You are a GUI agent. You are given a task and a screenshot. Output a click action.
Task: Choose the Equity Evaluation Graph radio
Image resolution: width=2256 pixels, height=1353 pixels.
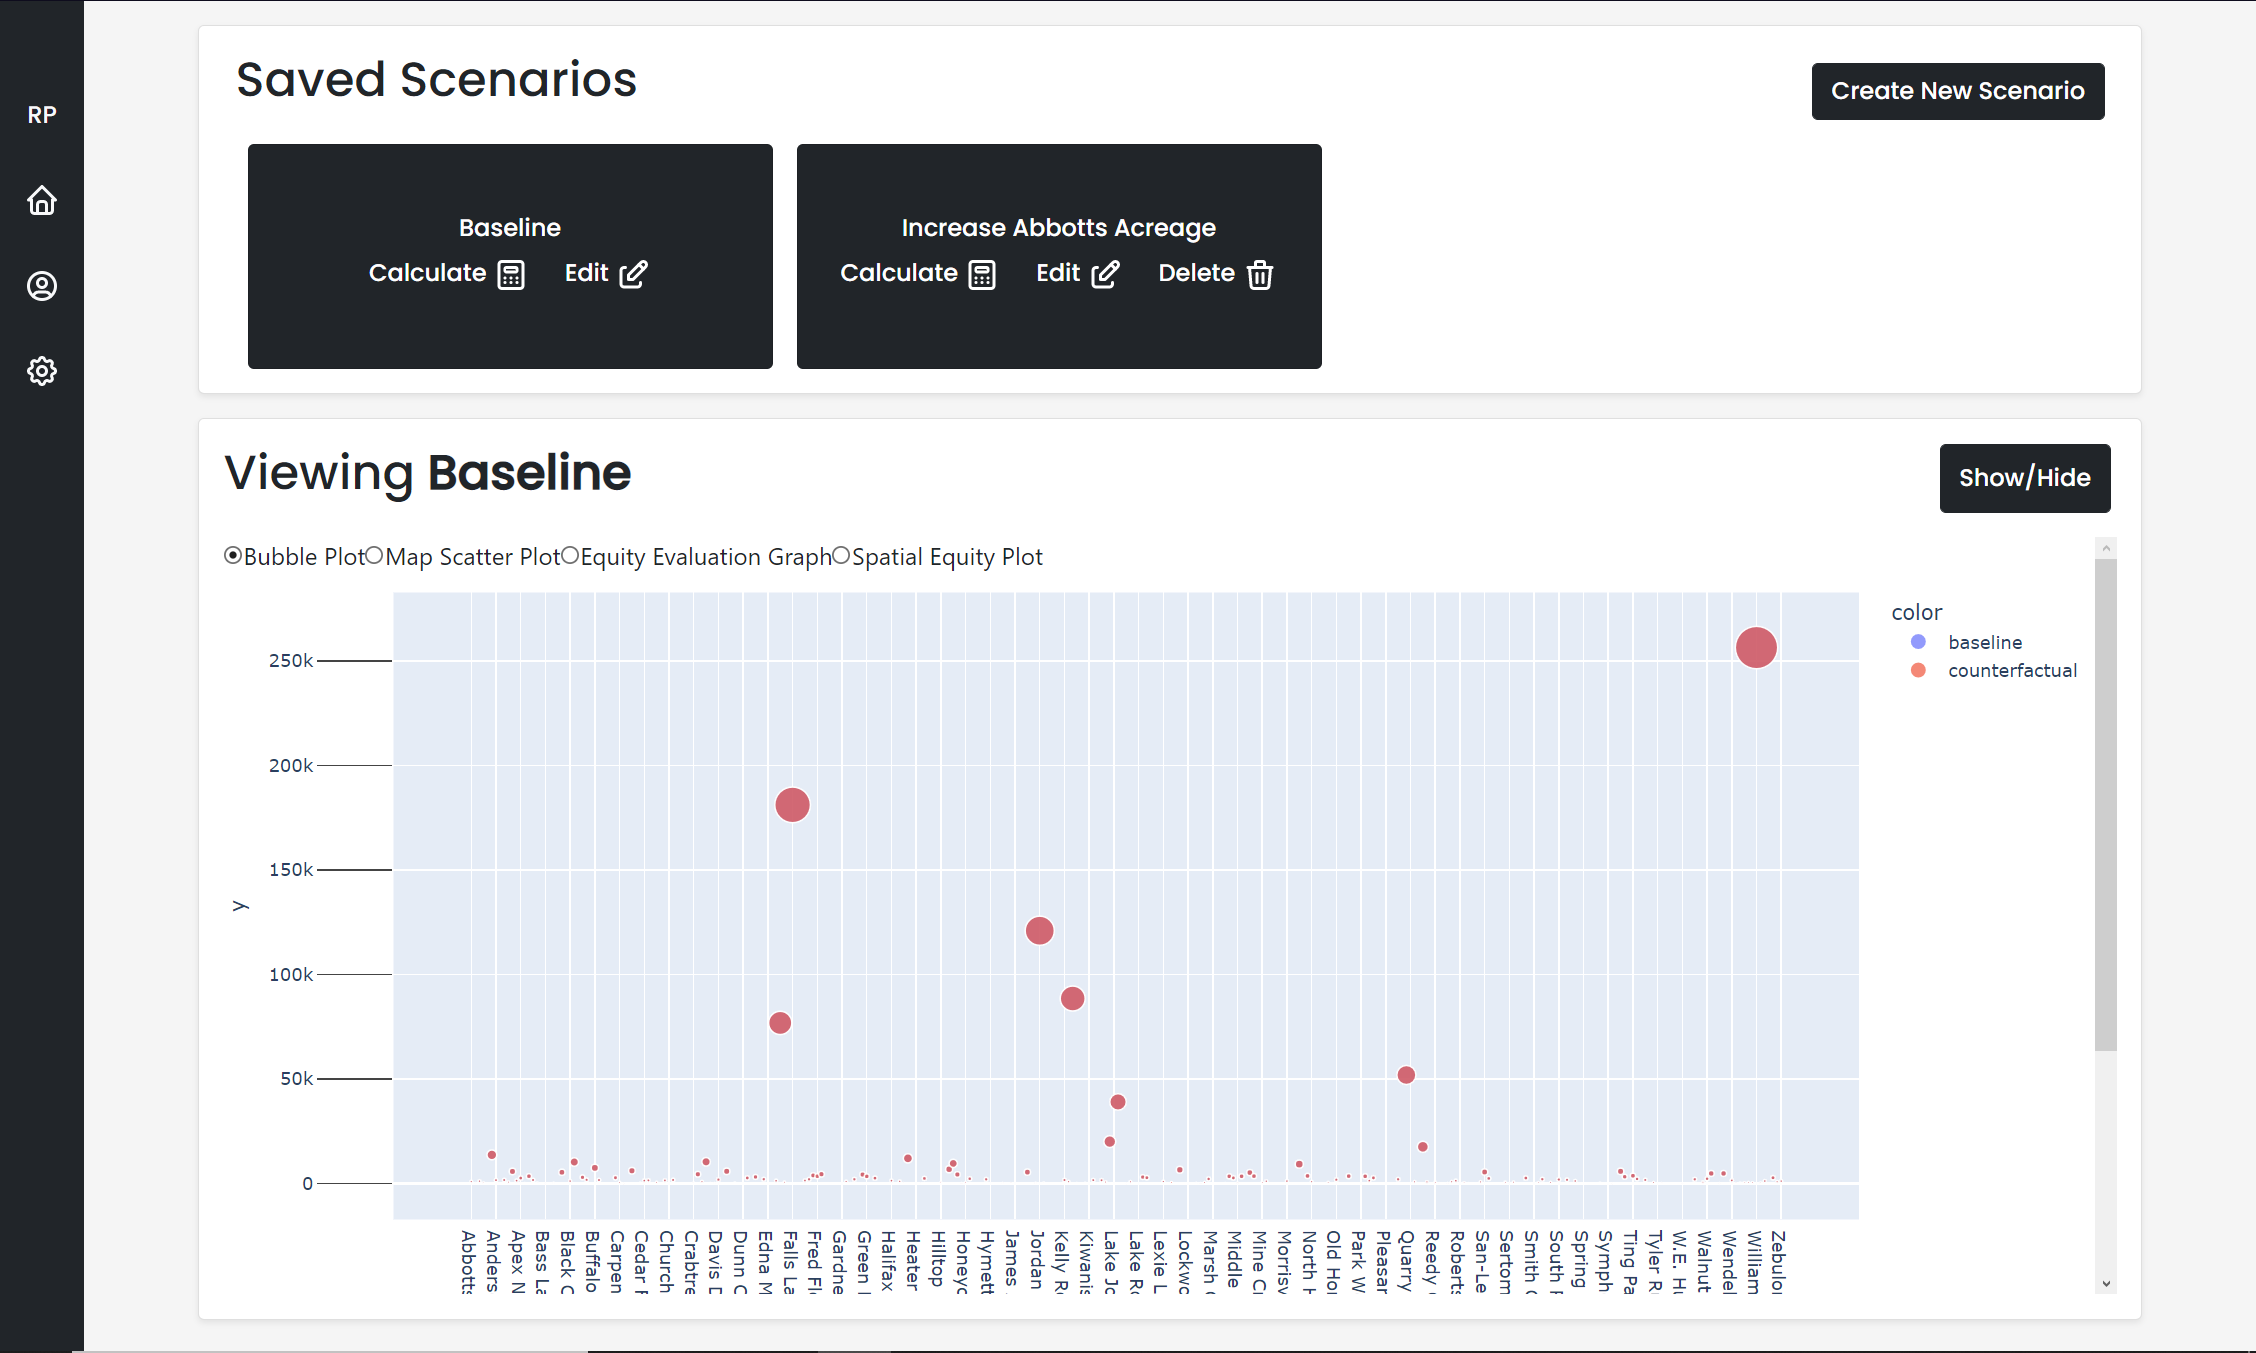click(570, 556)
